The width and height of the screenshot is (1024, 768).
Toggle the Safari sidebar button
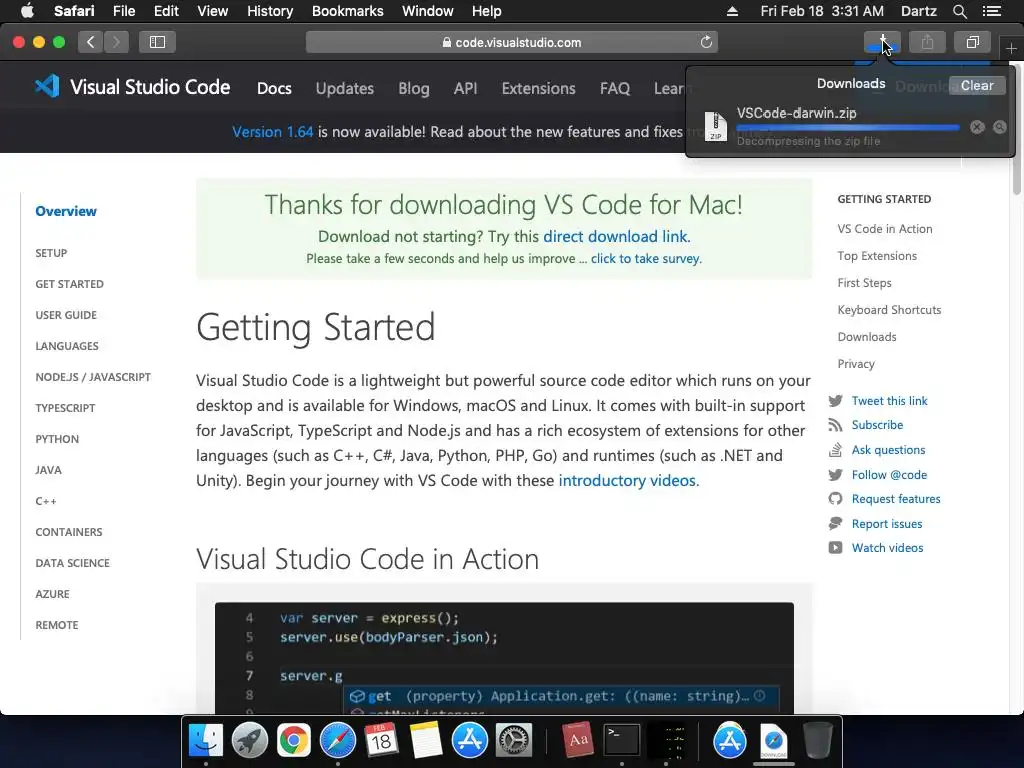pyautogui.click(x=157, y=42)
